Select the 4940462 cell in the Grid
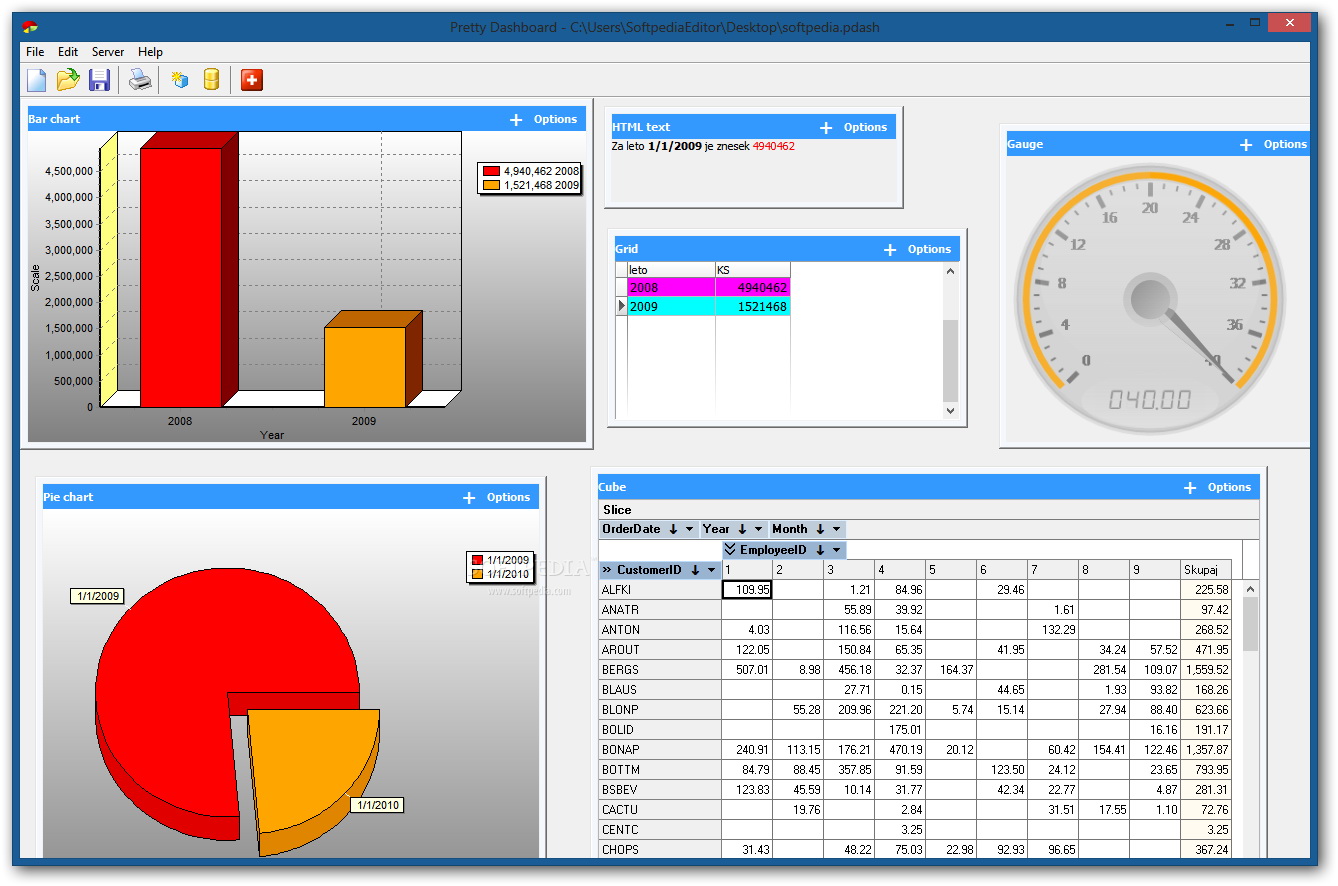Viewport: 1338px width, 886px height. (753, 288)
